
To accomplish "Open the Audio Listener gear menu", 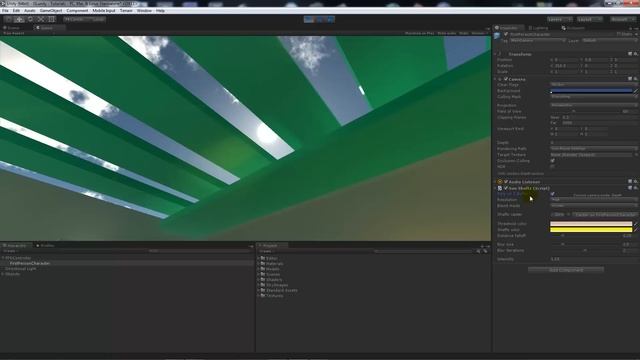I will (x=636, y=182).
